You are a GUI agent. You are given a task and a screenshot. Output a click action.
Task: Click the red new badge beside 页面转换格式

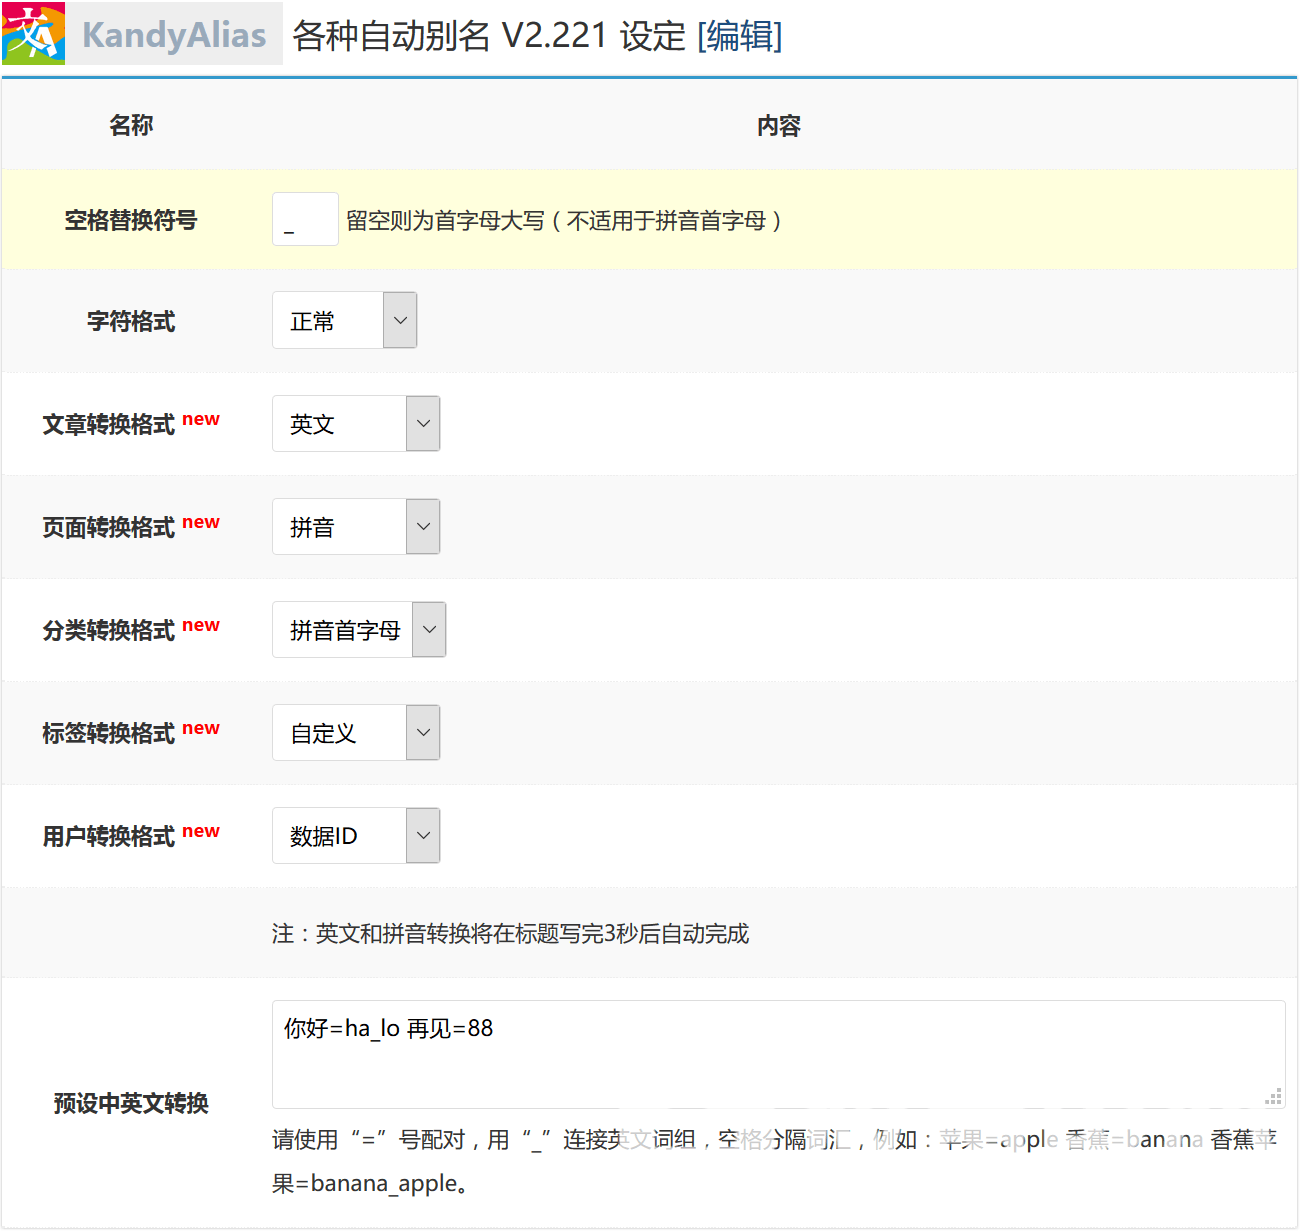pos(201,522)
